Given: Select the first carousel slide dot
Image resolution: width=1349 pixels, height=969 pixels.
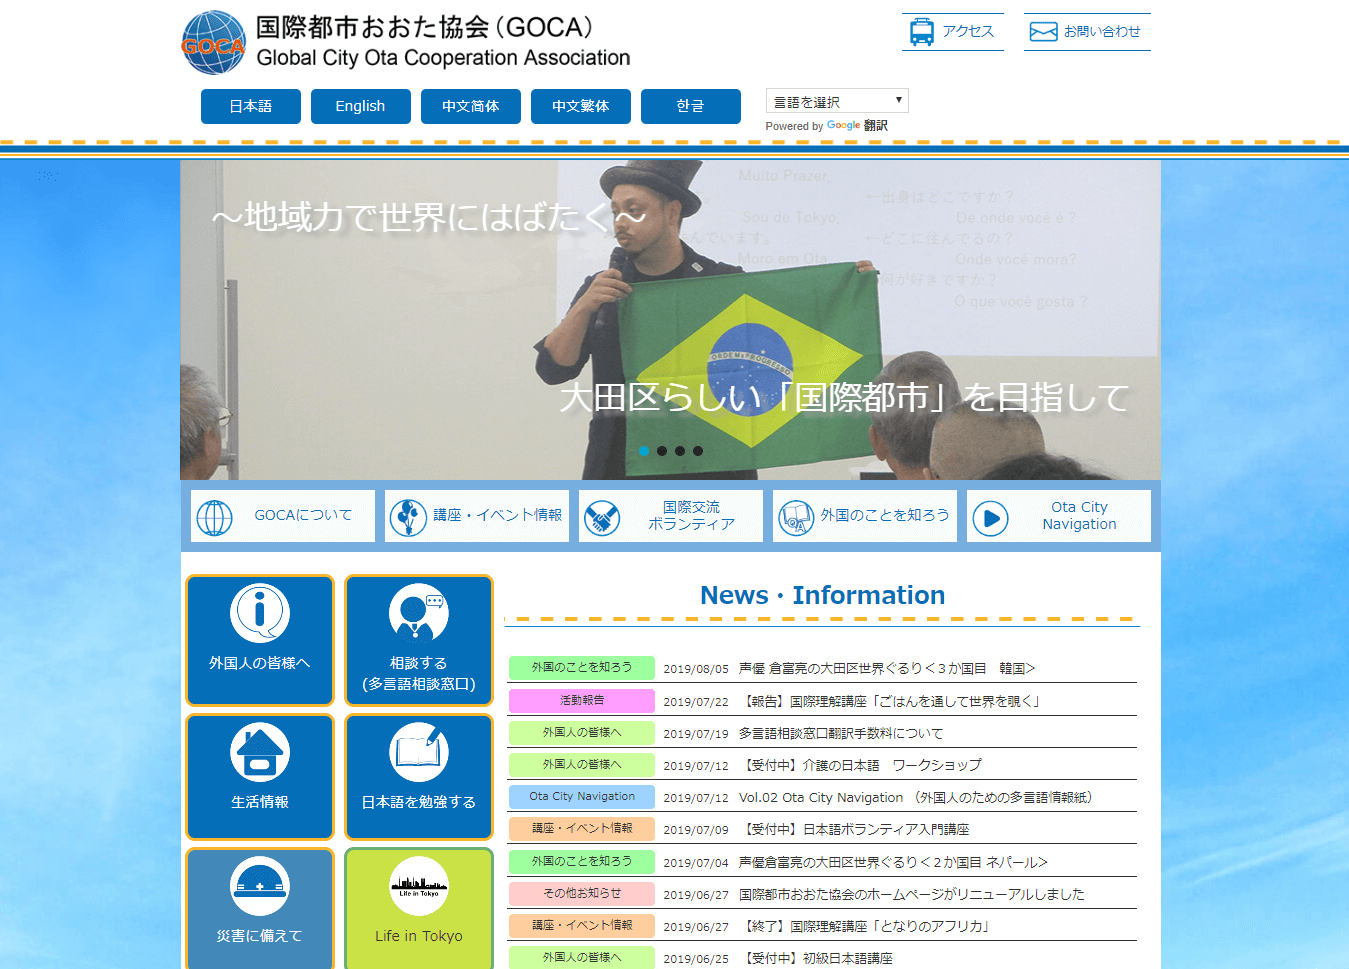Looking at the screenshot, I should click(x=644, y=451).
